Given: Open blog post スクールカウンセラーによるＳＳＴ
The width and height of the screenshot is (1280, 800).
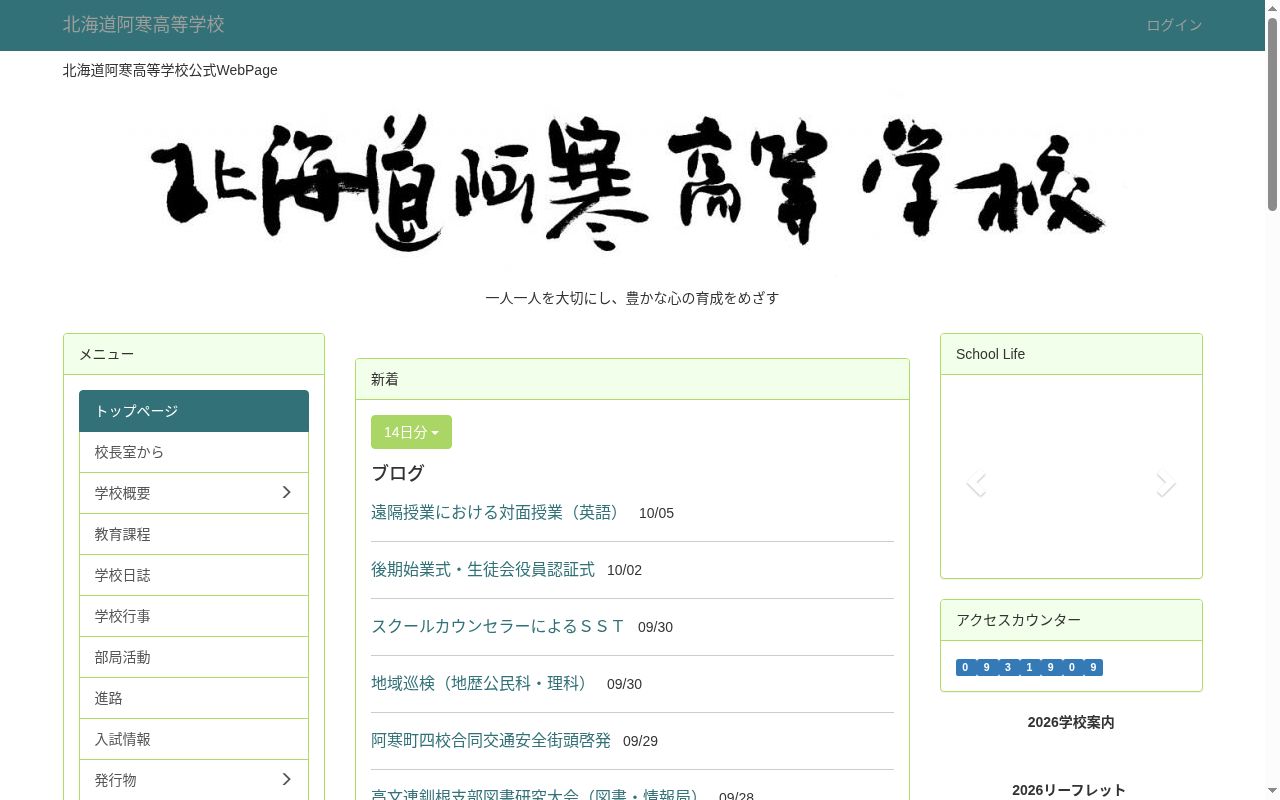Looking at the screenshot, I should click(498, 626).
